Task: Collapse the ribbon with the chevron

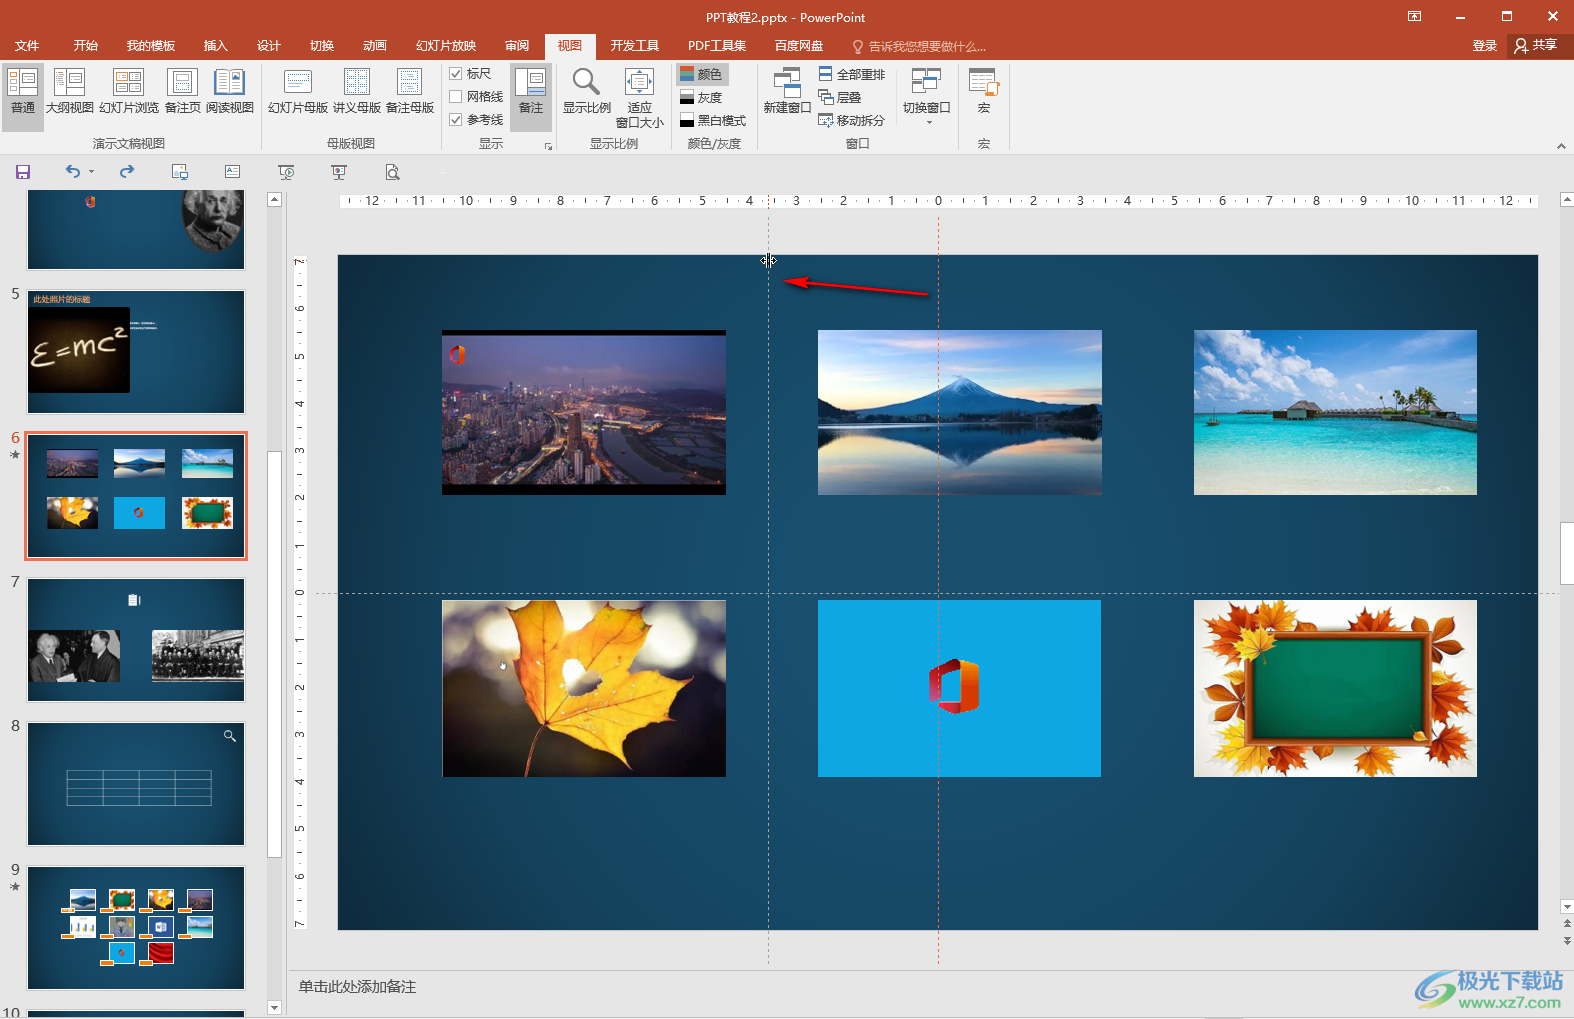Action: click(x=1561, y=146)
